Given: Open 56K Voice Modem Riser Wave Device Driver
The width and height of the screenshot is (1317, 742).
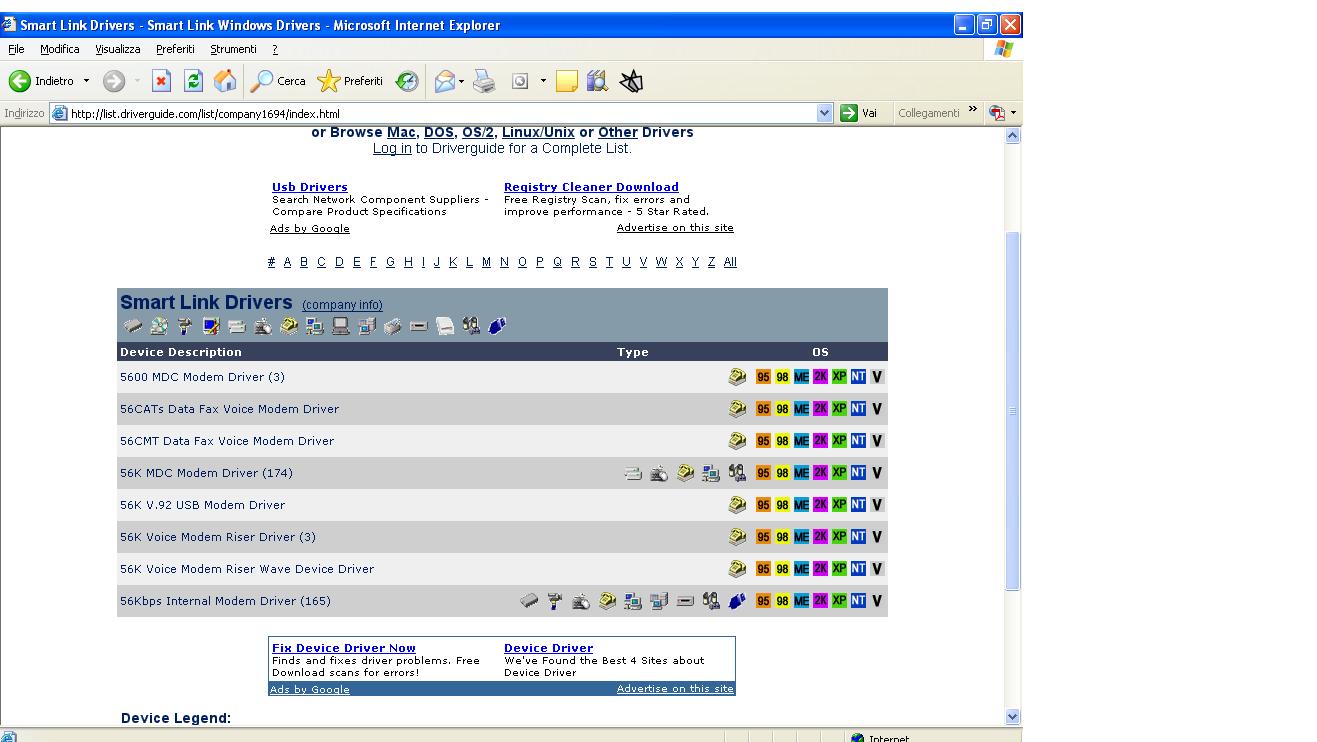Looking at the screenshot, I should [247, 569].
